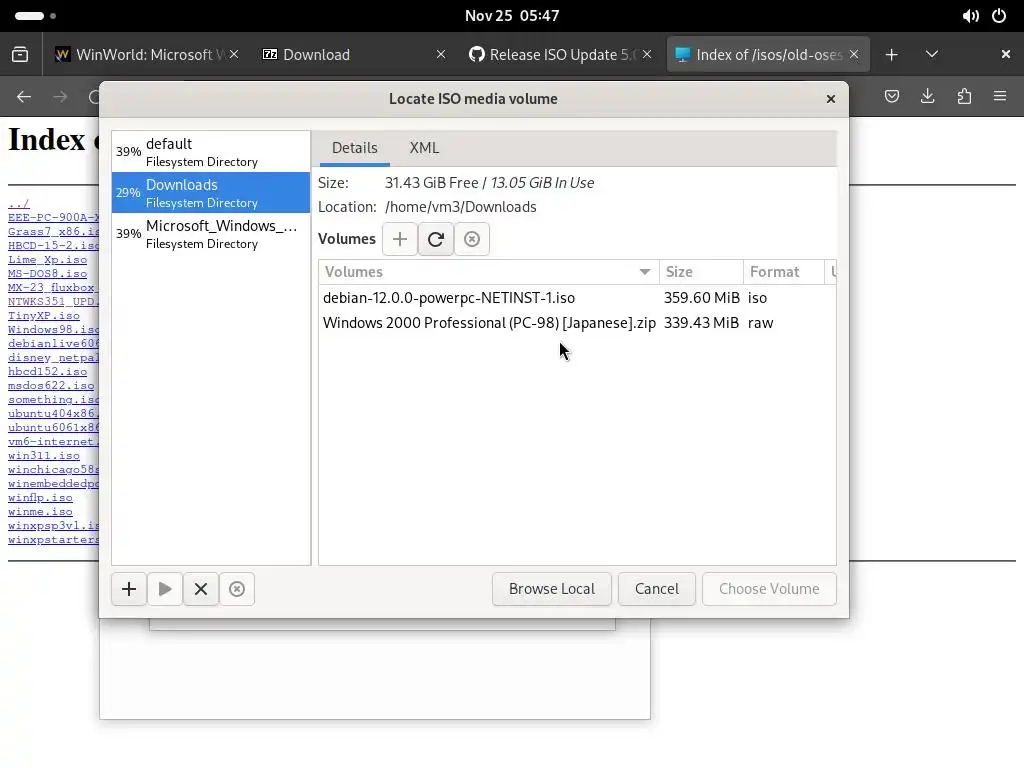Screen dimensions: 1024x768
Task: Open the clock and calendar panel
Action: pyautogui.click(x=512, y=16)
